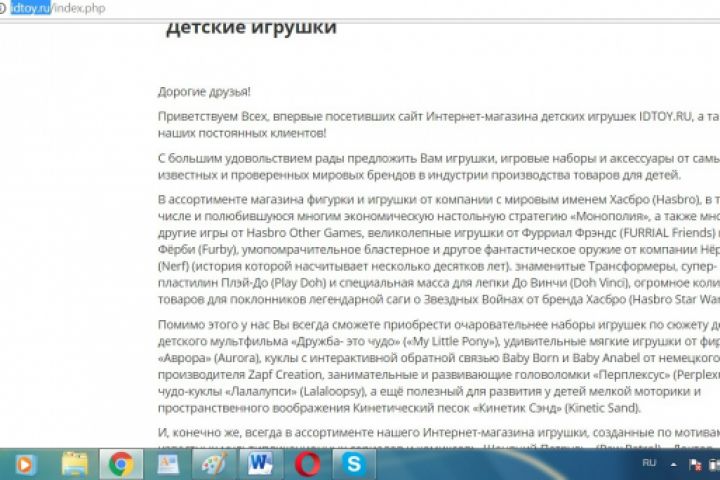Open Windows Media Player from the taskbar

point(24,465)
